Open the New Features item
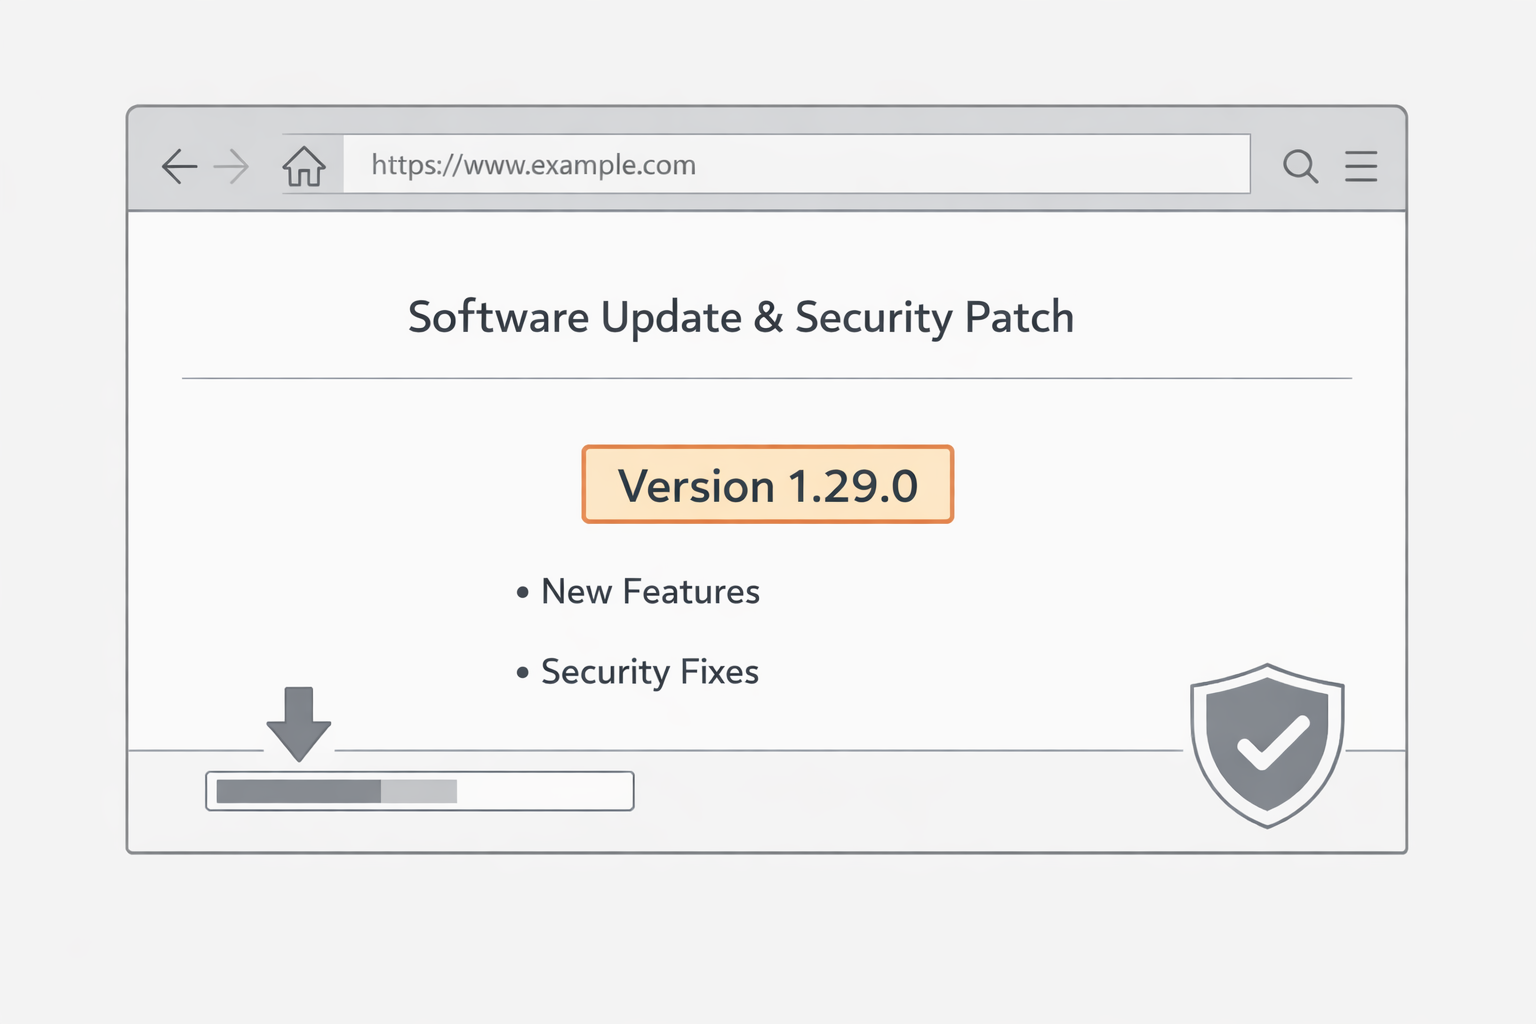This screenshot has width=1536, height=1024. [x=650, y=592]
